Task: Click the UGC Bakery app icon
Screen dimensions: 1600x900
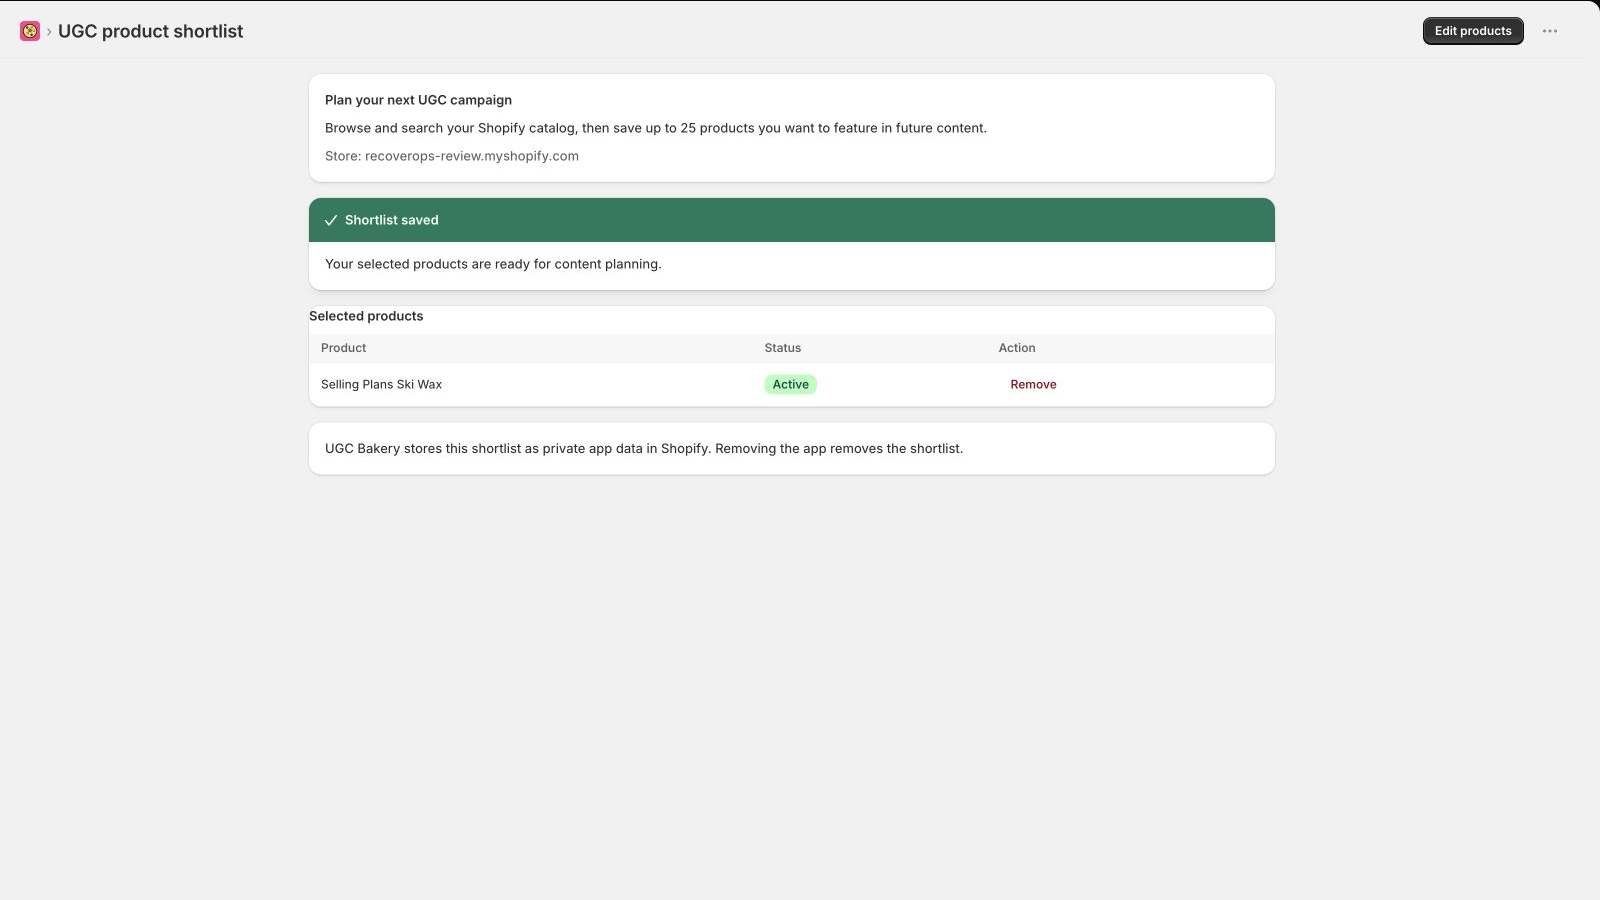Action: point(30,31)
